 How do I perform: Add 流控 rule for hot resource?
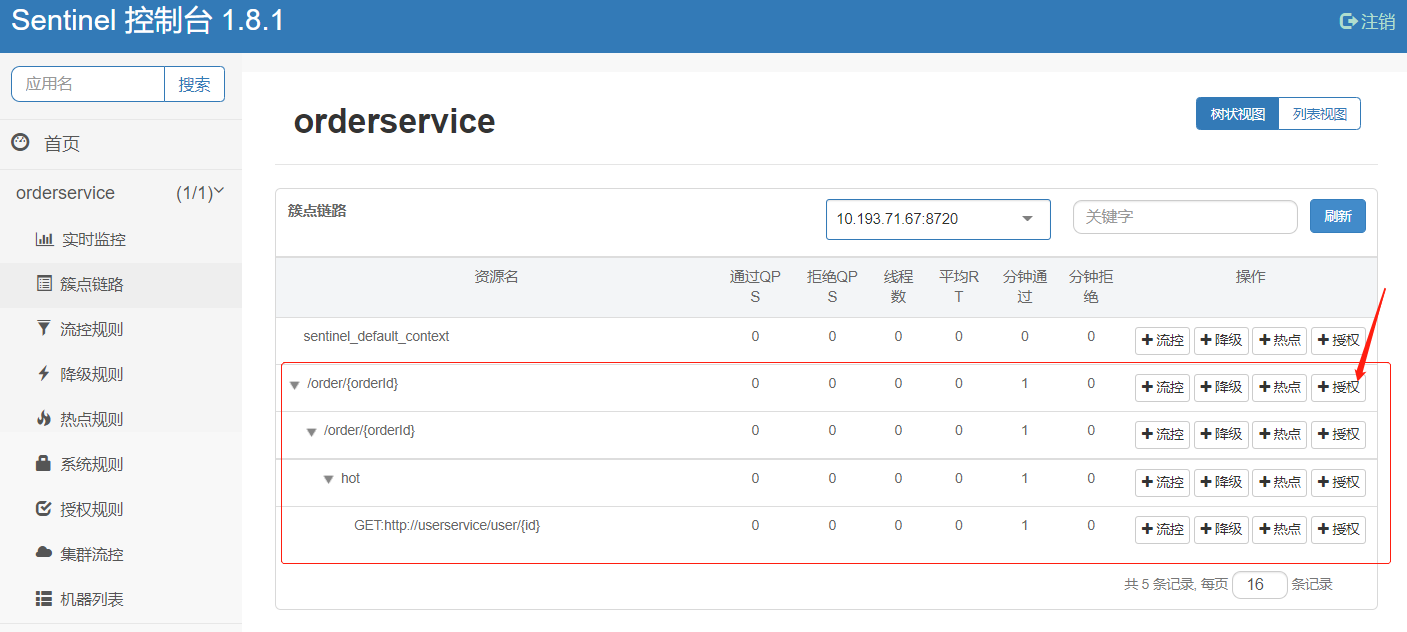tap(1162, 482)
